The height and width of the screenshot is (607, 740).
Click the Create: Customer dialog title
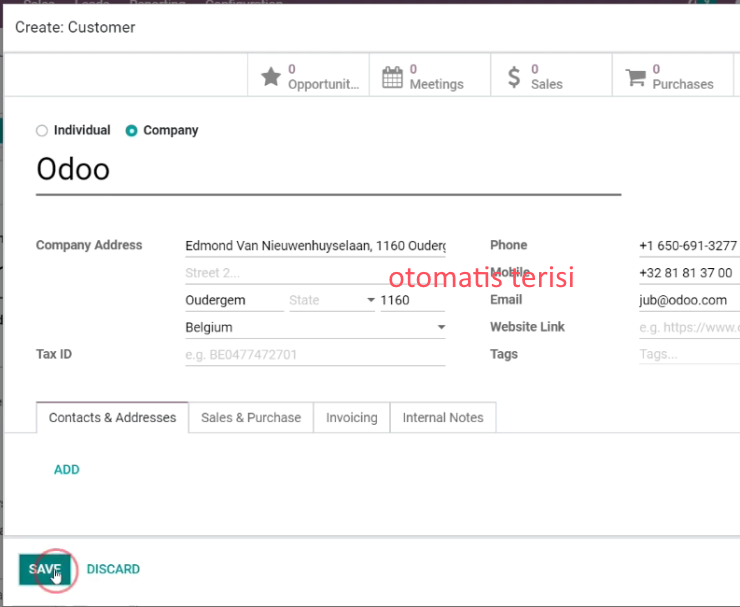tap(75, 27)
